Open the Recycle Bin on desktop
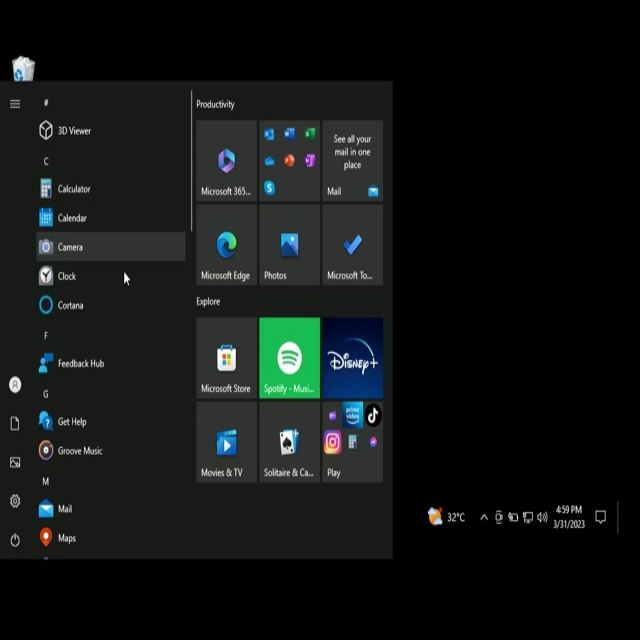The image size is (640, 640). [x=23, y=68]
